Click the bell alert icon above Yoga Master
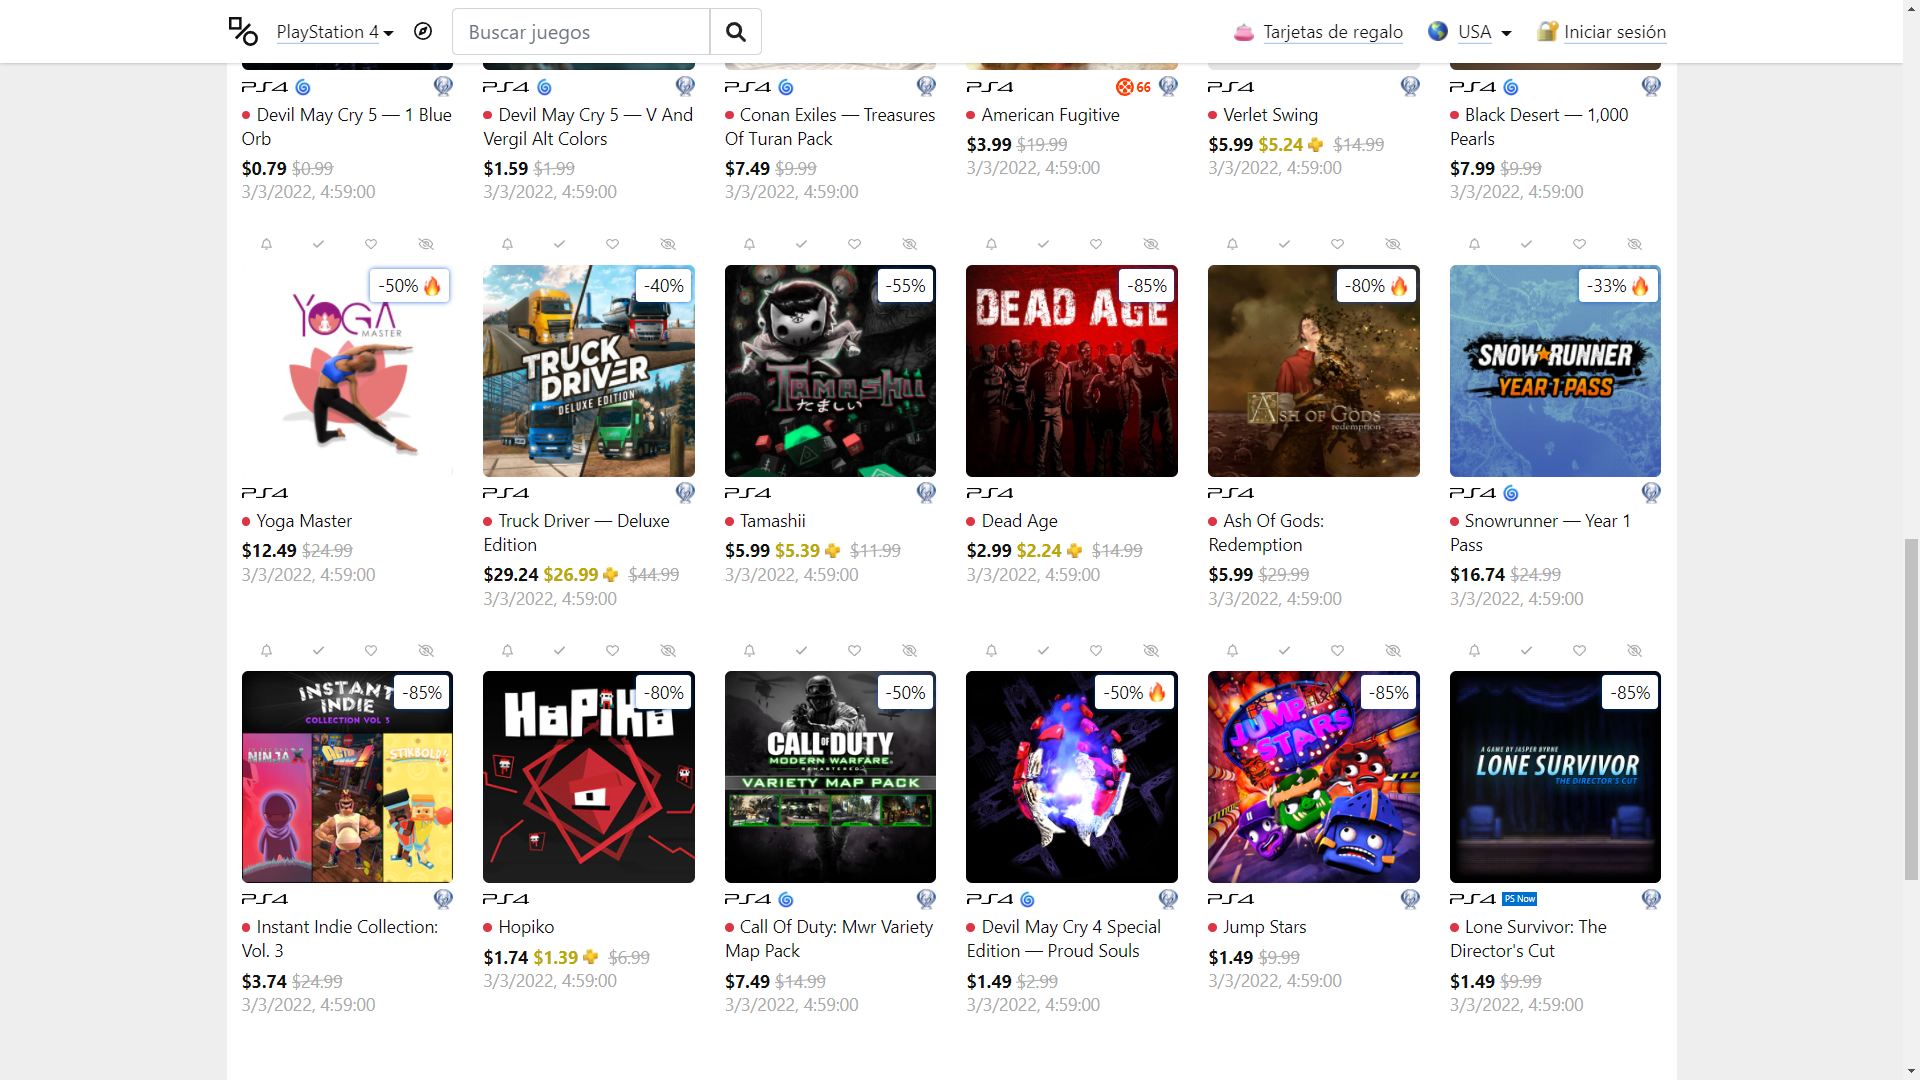The width and height of the screenshot is (1920, 1080). [266, 244]
